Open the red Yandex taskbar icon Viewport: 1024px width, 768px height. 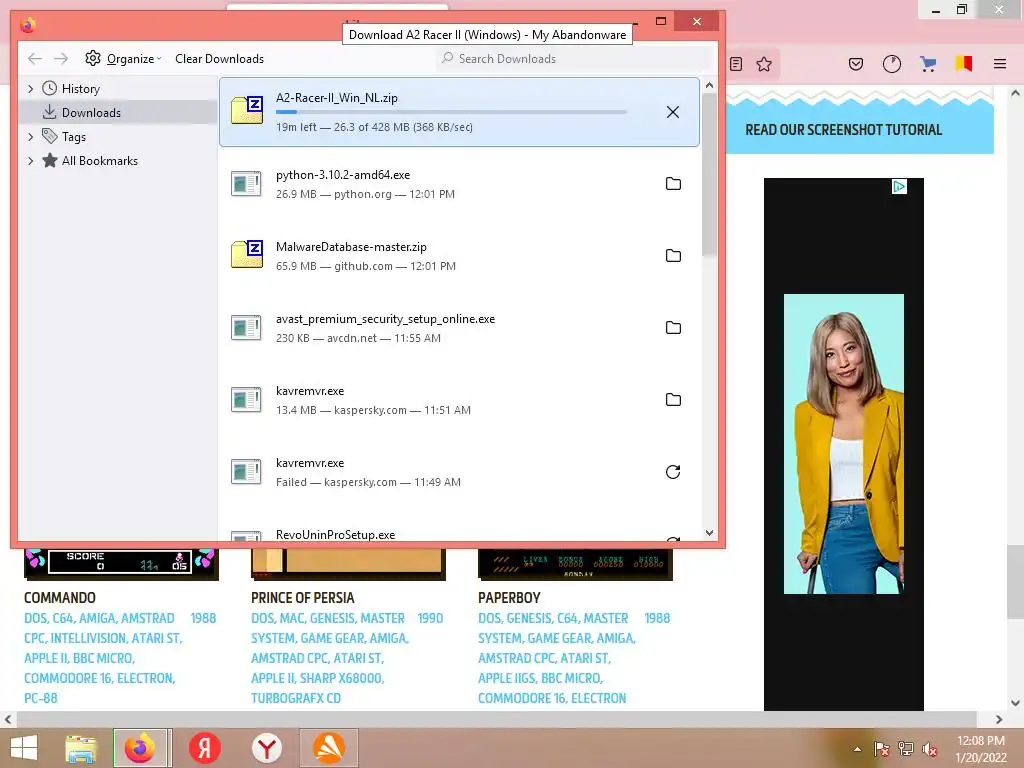[205, 748]
